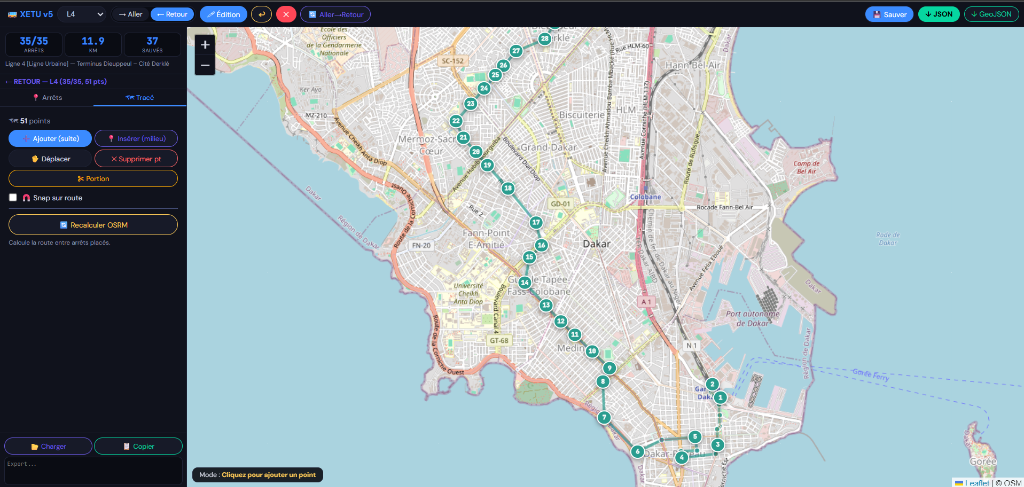Click the '51 points' count label
Image resolution: width=1024 pixels, height=487 pixels.
[x=30, y=121]
